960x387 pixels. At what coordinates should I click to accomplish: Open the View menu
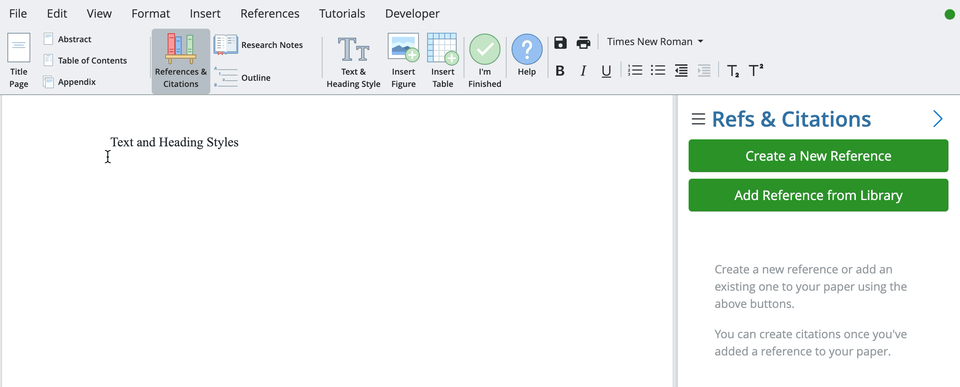(99, 13)
